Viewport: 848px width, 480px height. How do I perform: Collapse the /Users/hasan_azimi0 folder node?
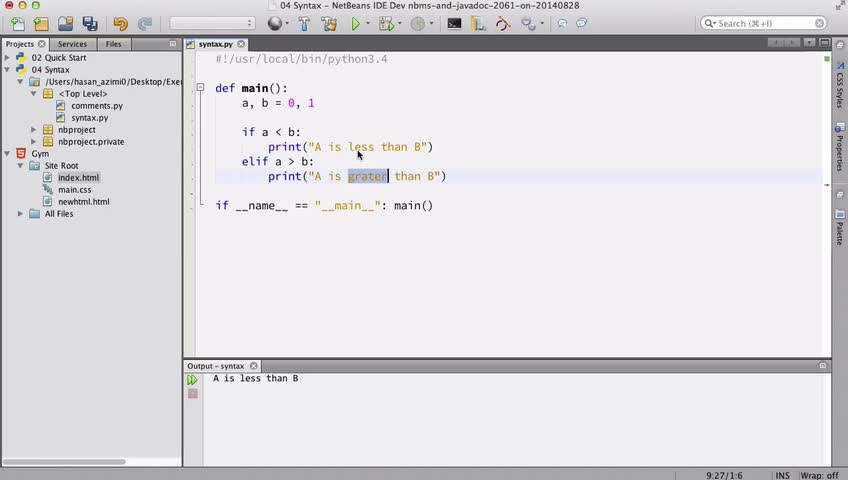pyautogui.click(x=21, y=82)
